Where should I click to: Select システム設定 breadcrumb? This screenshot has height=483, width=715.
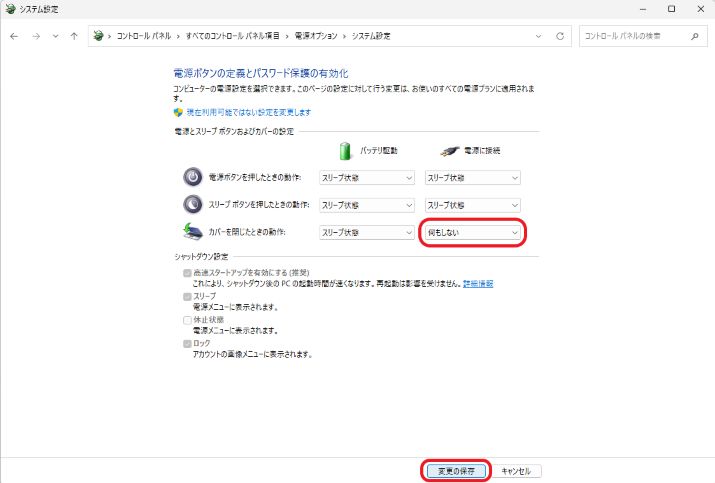[x=371, y=36]
